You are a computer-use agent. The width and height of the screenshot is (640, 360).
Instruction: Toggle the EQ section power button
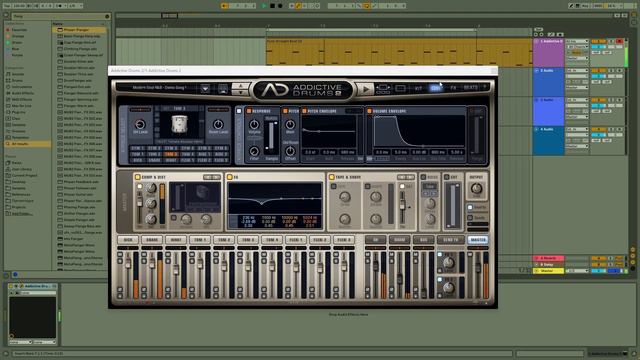(x=230, y=177)
